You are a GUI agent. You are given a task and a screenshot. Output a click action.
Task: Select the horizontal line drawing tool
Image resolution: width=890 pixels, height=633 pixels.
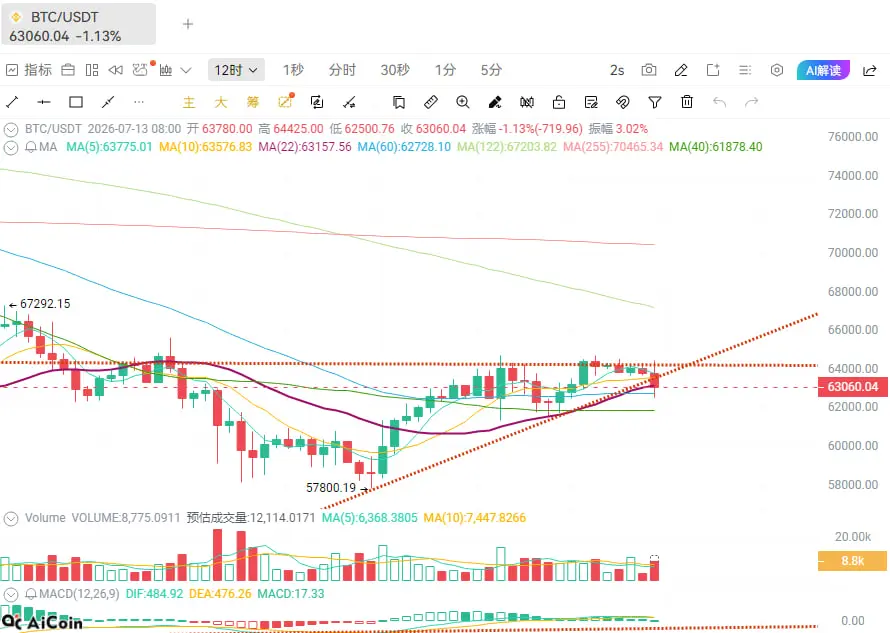click(x=44, y=102)
